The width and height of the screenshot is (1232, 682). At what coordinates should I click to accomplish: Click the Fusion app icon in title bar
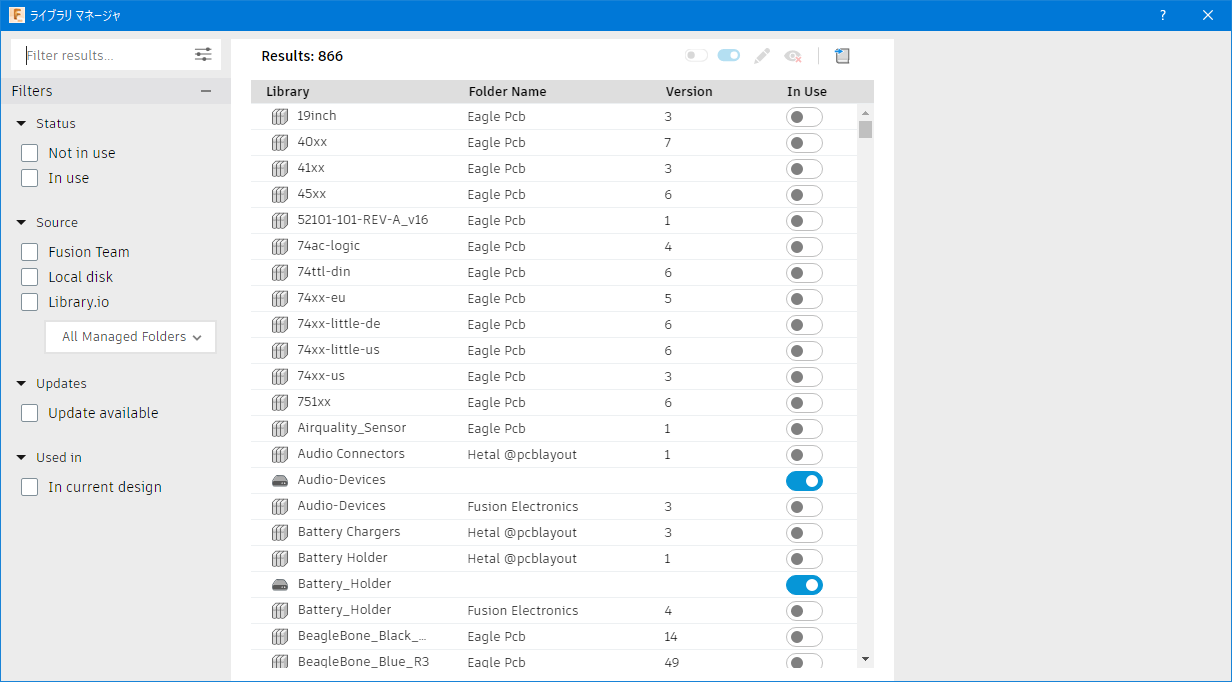17,15
